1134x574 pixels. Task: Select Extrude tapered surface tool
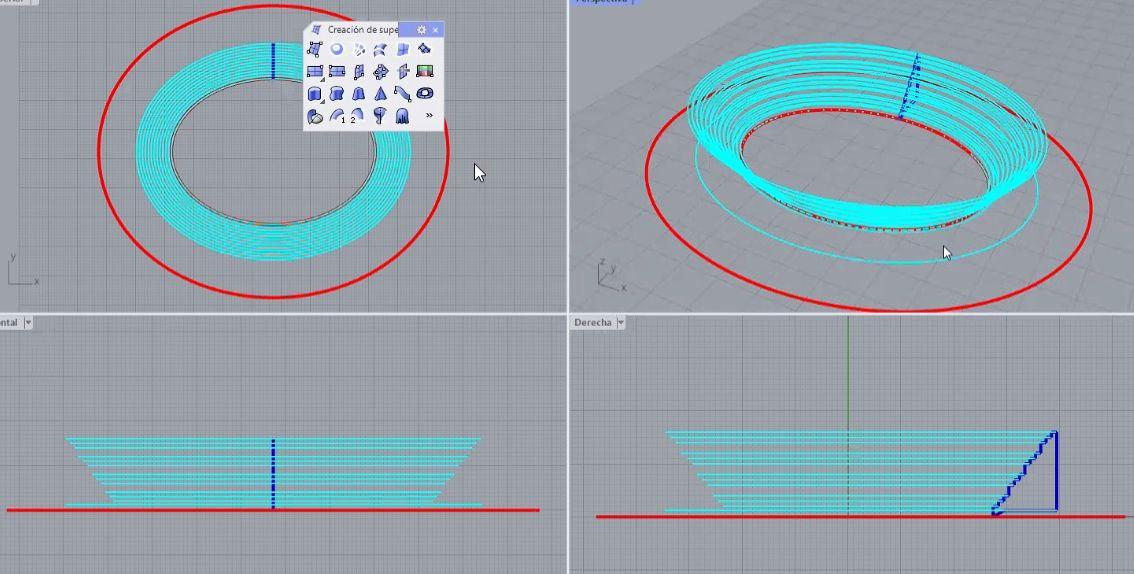[x=359, y=94]
